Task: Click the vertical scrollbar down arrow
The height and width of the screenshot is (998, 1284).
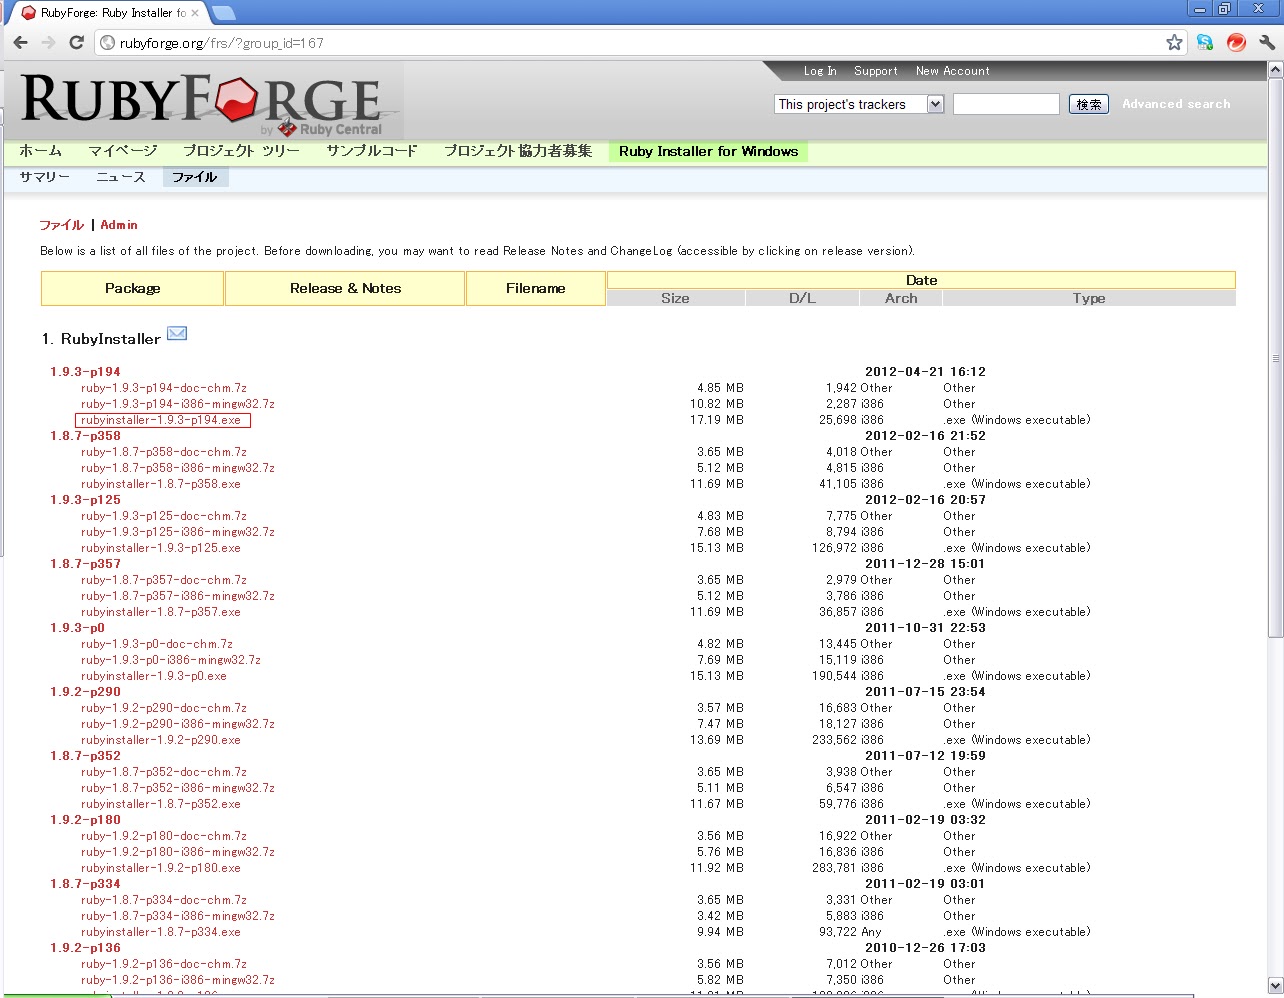Action: (x=1275, y=985)
